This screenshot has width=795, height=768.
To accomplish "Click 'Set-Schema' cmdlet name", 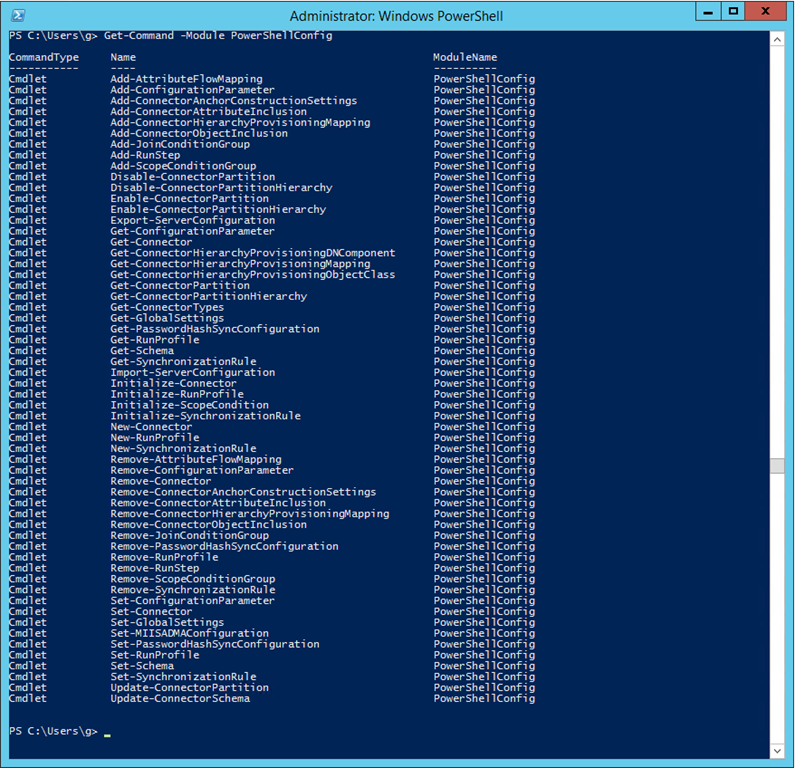I will pos(142,667).
